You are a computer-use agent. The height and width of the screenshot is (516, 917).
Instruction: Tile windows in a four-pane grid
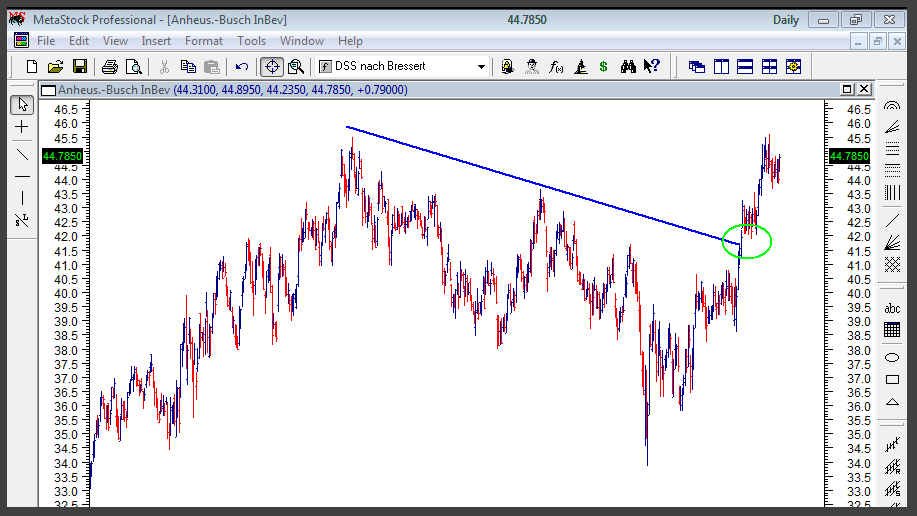(x=770, y=67)
